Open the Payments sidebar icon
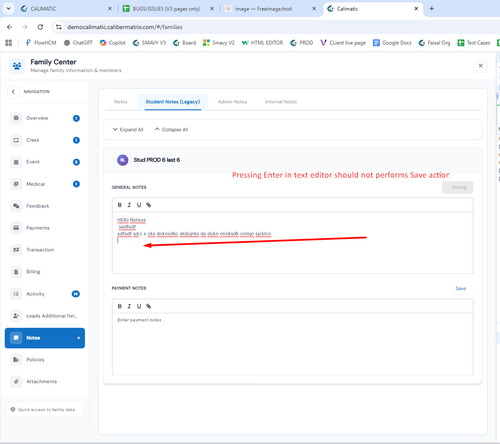 16,228
